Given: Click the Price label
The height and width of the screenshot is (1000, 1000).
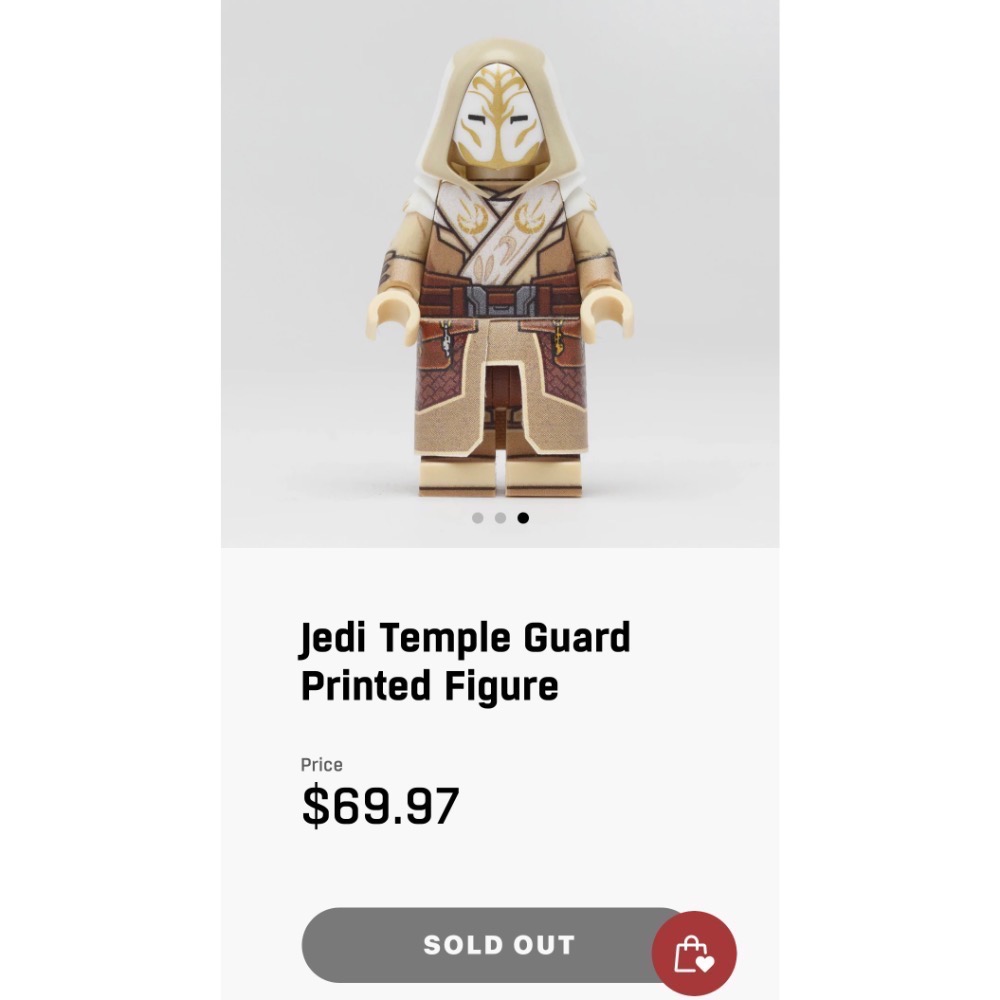Looking at the screenshot, I should tap(321, 765).
